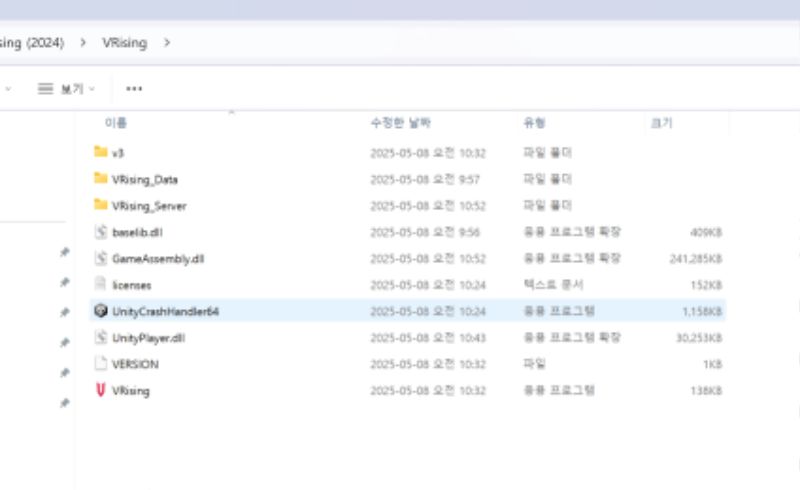Click the 152KB size of licenses

pos(706,285)
